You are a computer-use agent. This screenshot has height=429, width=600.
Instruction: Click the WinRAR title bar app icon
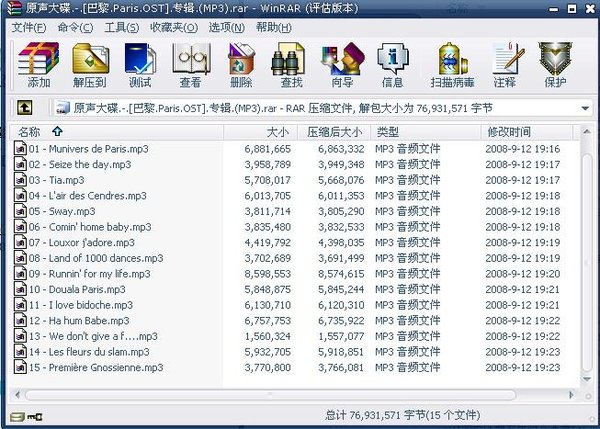[14, 8]
